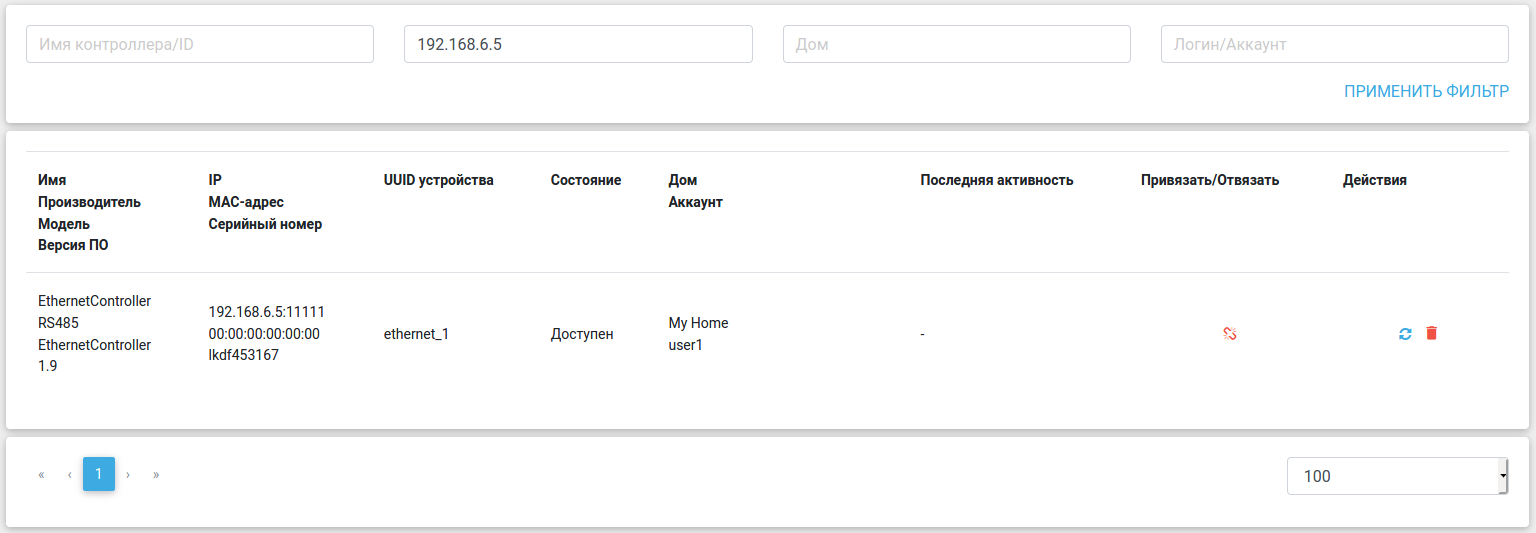The width and height of the screenshot is (1536, 533).
Task: Jump to the last page of results
Action: [x=156, y=474]
